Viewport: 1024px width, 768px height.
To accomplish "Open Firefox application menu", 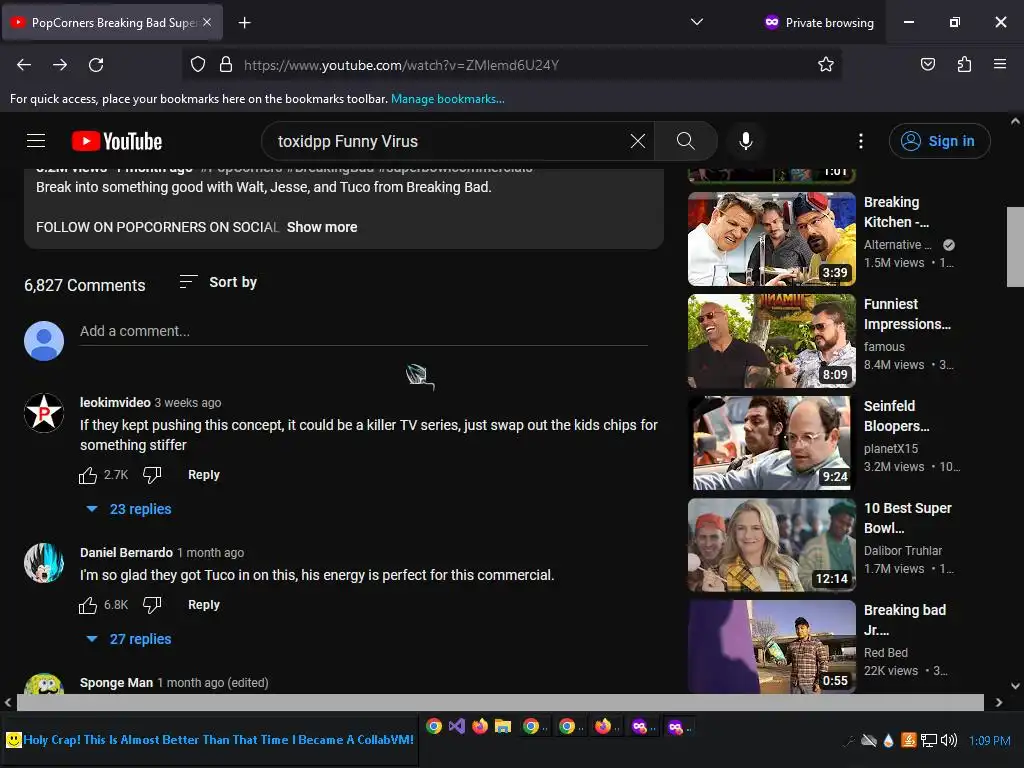I will 1000,65.
